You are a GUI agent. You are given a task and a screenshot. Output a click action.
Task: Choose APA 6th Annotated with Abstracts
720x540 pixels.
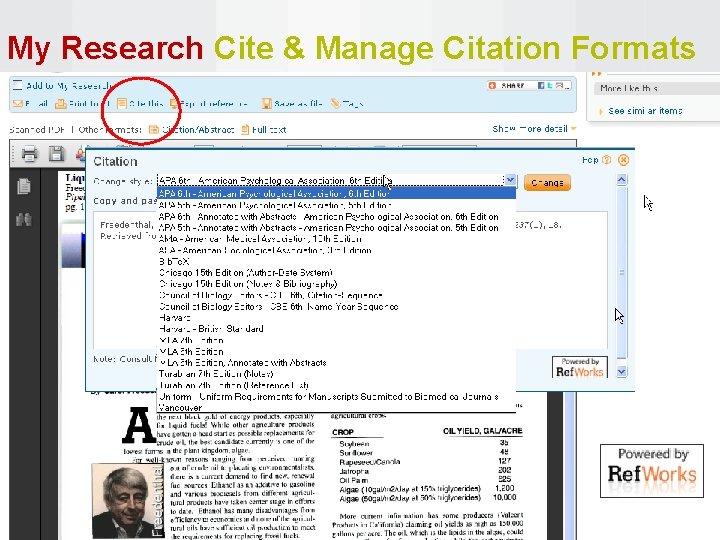click(336, 216)
